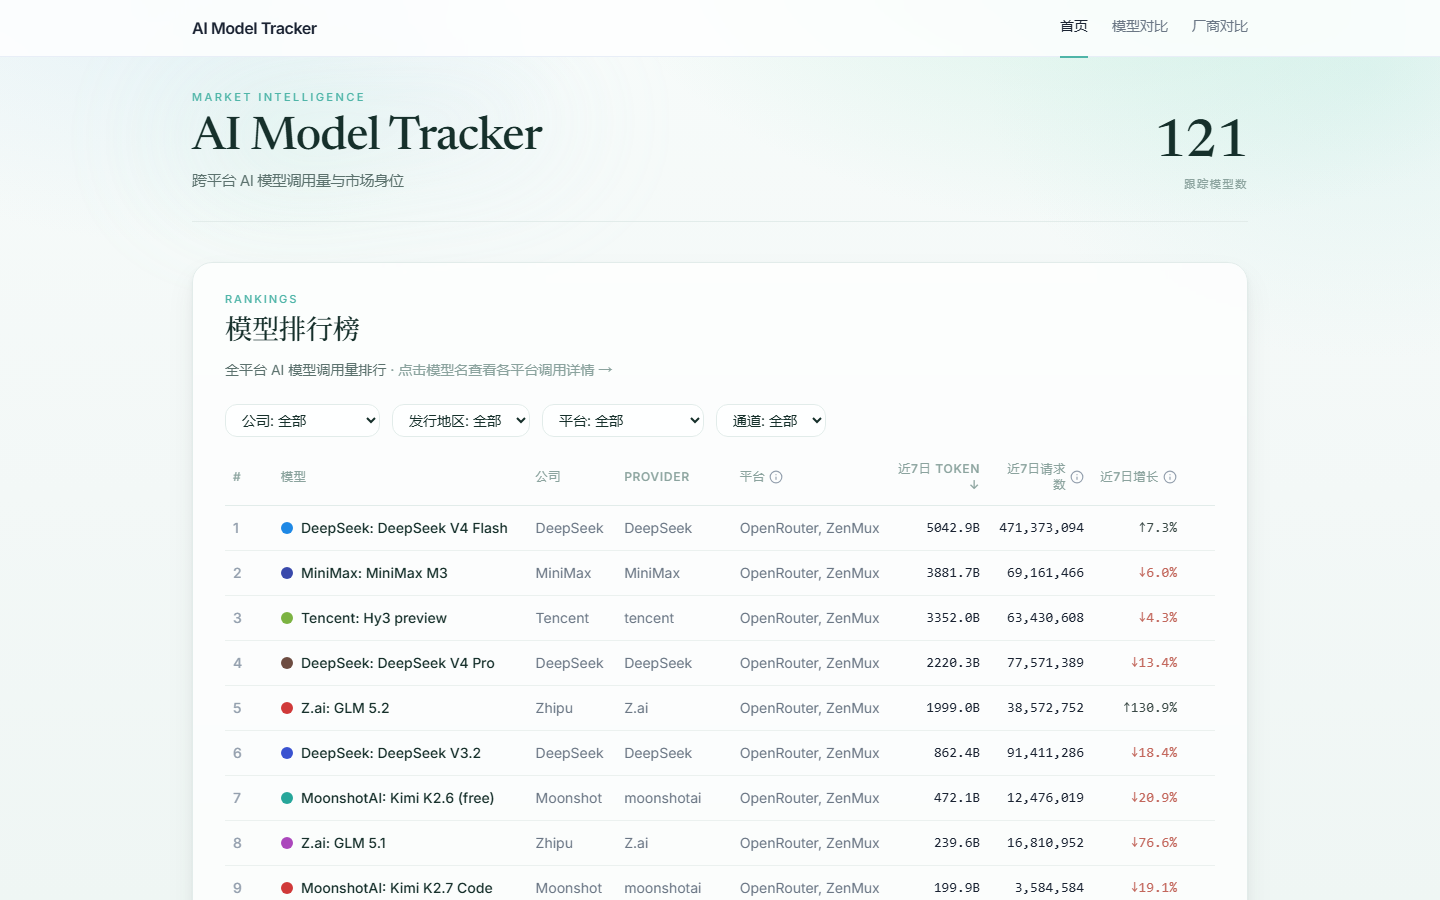Click the info icon beside 近7日增长 header
This screenshot has height=900, width=1440.
[1170, 477]
